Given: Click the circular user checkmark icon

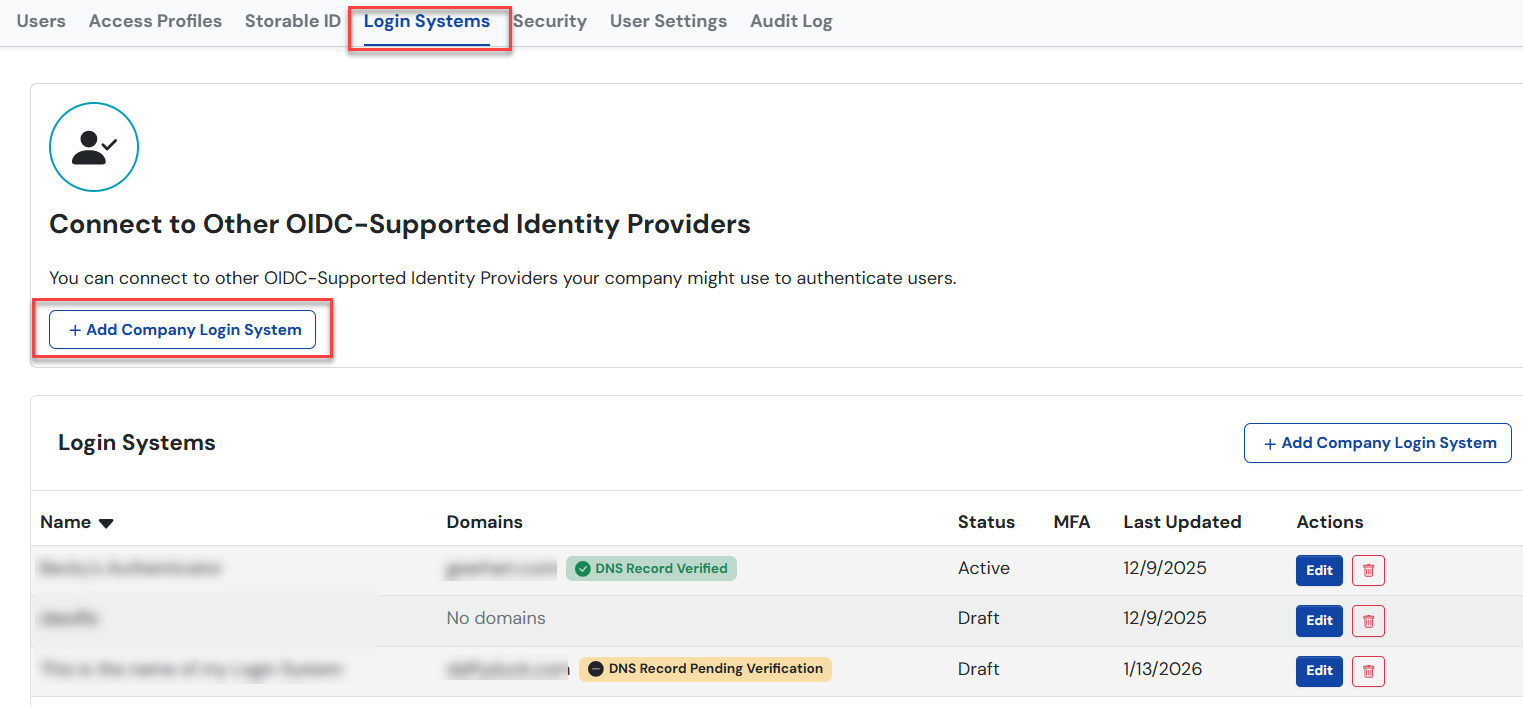Looking at the screenshot, I should click(x=94, y=147).
